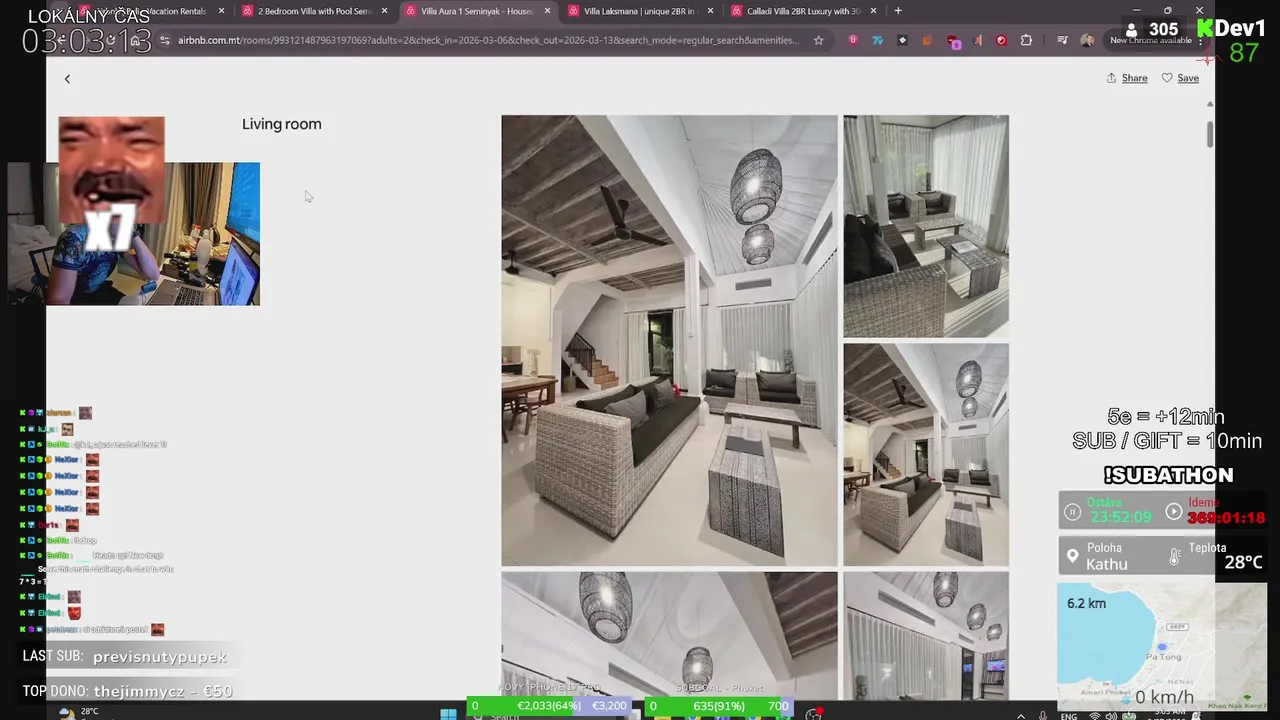Click the ENG language indicator
The image size is (1280, 720).
[x=1069, y=716]
